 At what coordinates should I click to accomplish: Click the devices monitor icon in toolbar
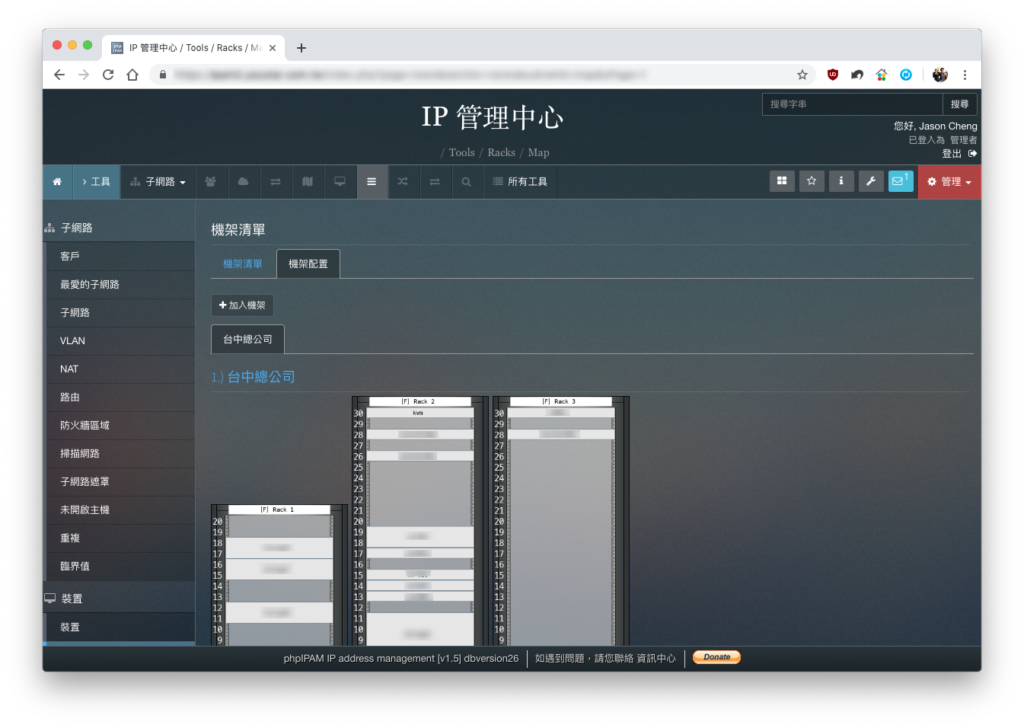340,182
